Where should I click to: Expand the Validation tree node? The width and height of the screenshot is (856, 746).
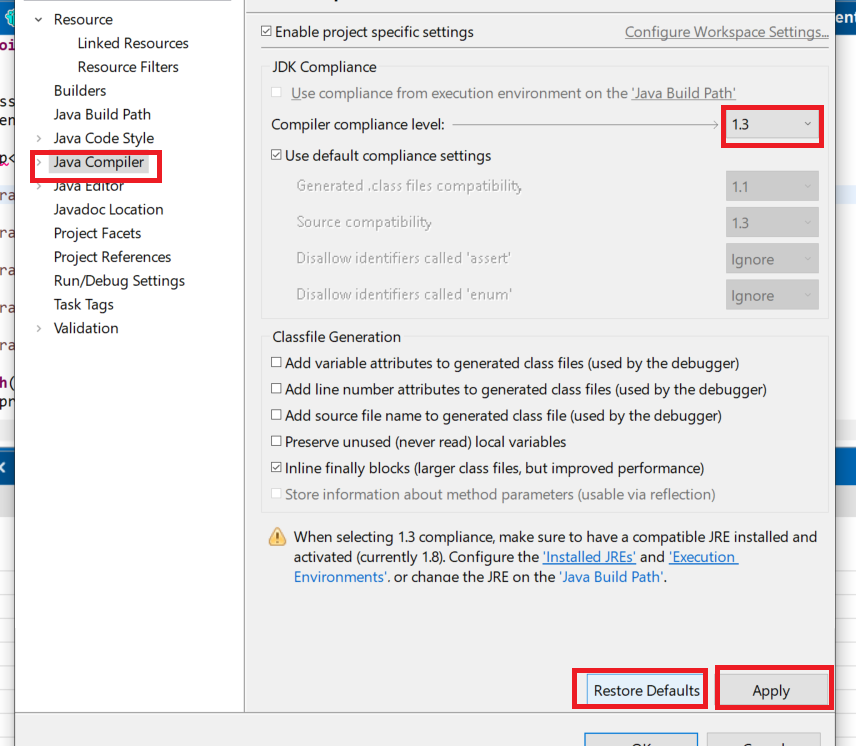tap(39, 328)
